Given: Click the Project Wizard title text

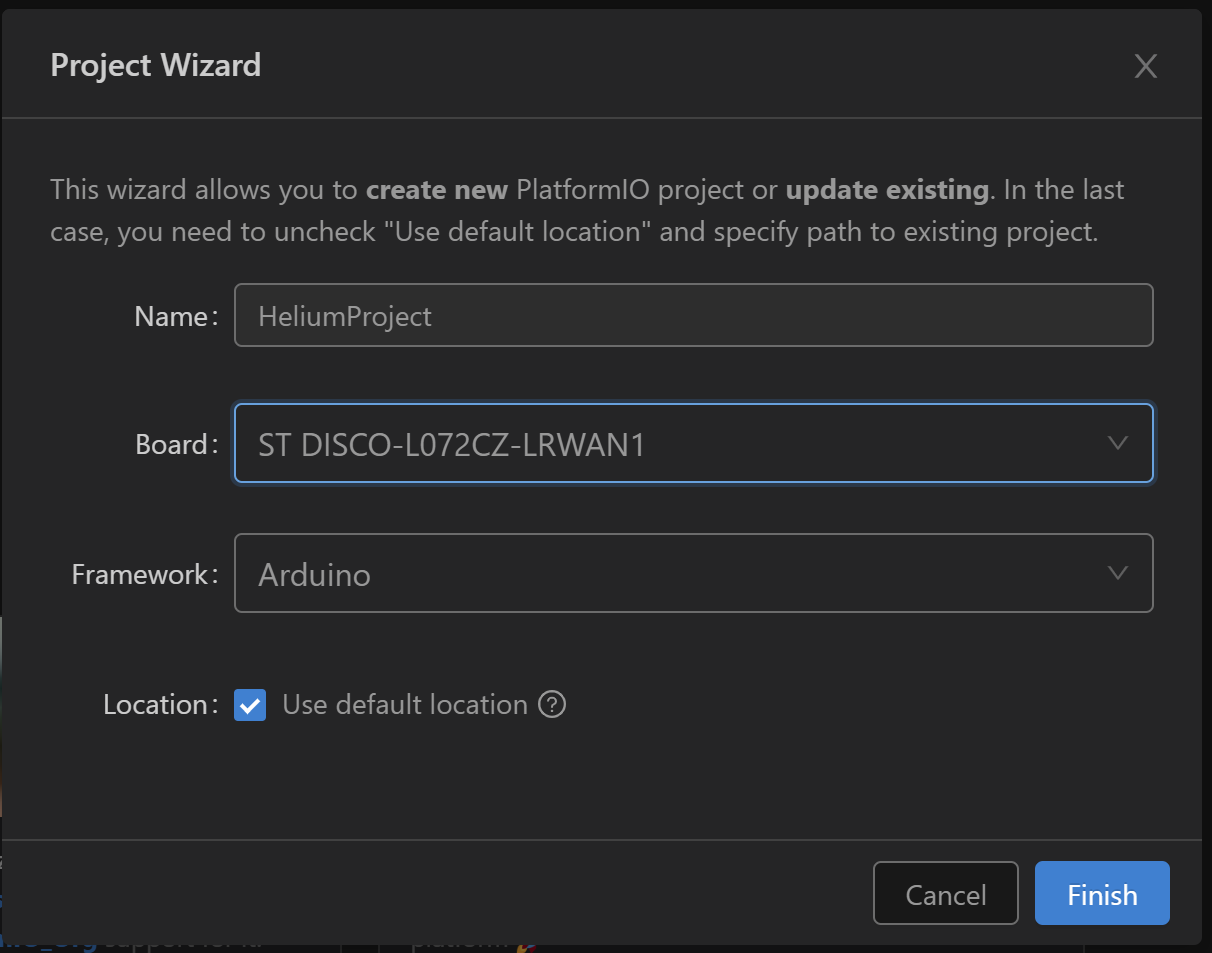Looking at the screenshot, I should click(156, 66).
